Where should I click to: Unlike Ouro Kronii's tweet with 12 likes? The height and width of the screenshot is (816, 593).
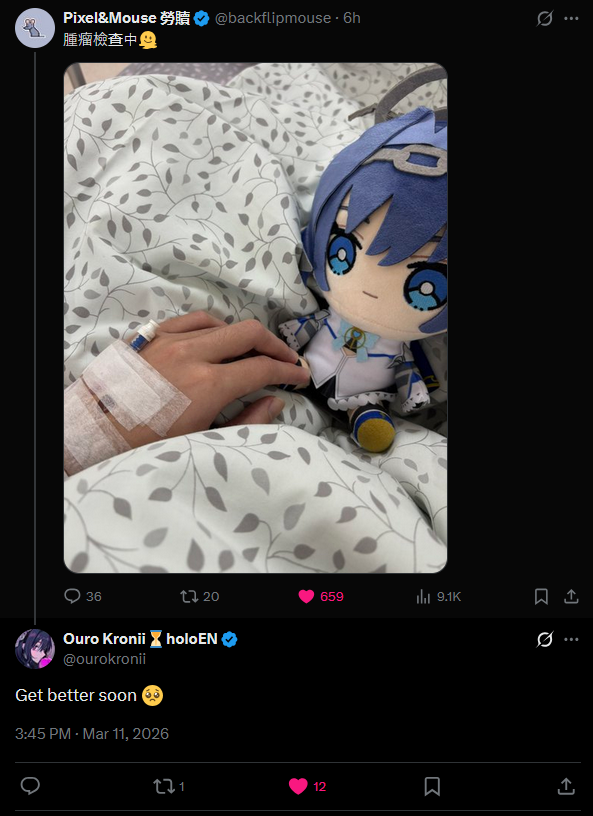tap(307, 786)
